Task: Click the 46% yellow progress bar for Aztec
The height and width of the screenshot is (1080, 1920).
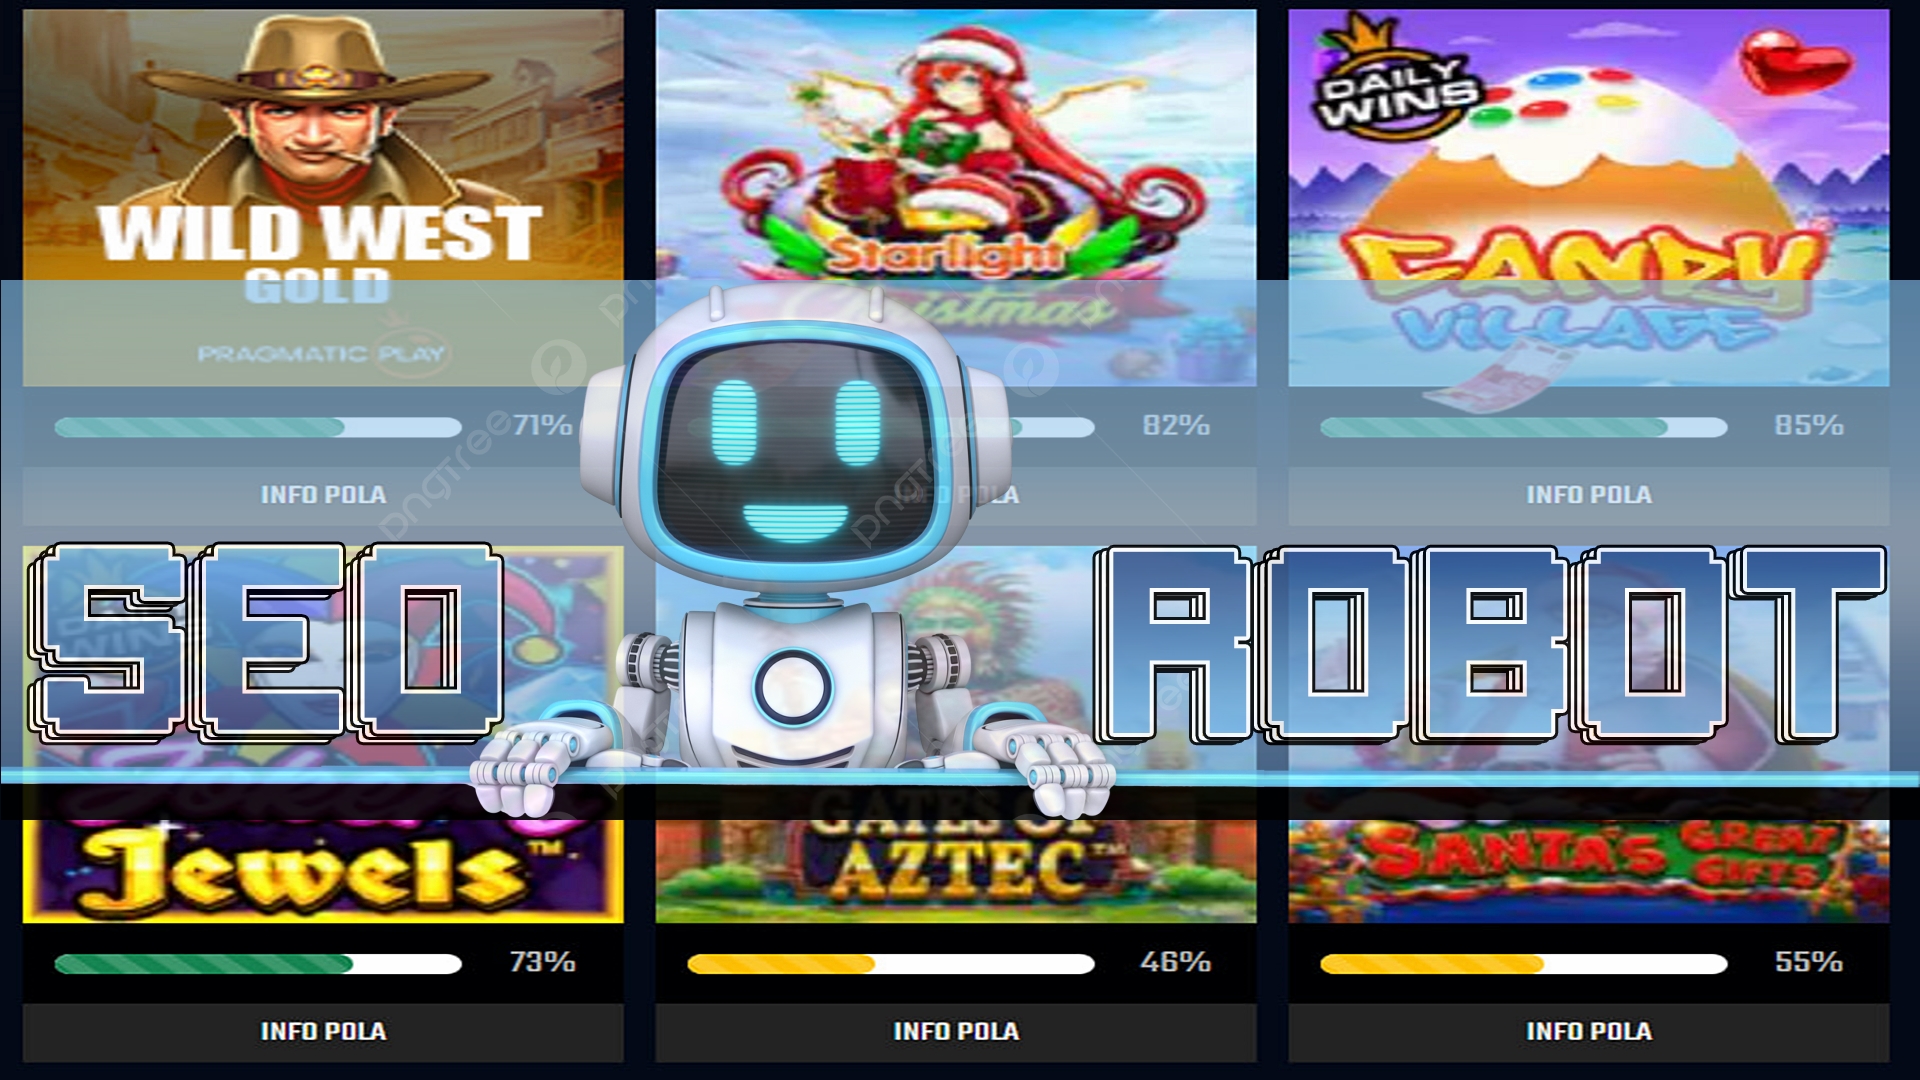Action: tap(891, 964)
